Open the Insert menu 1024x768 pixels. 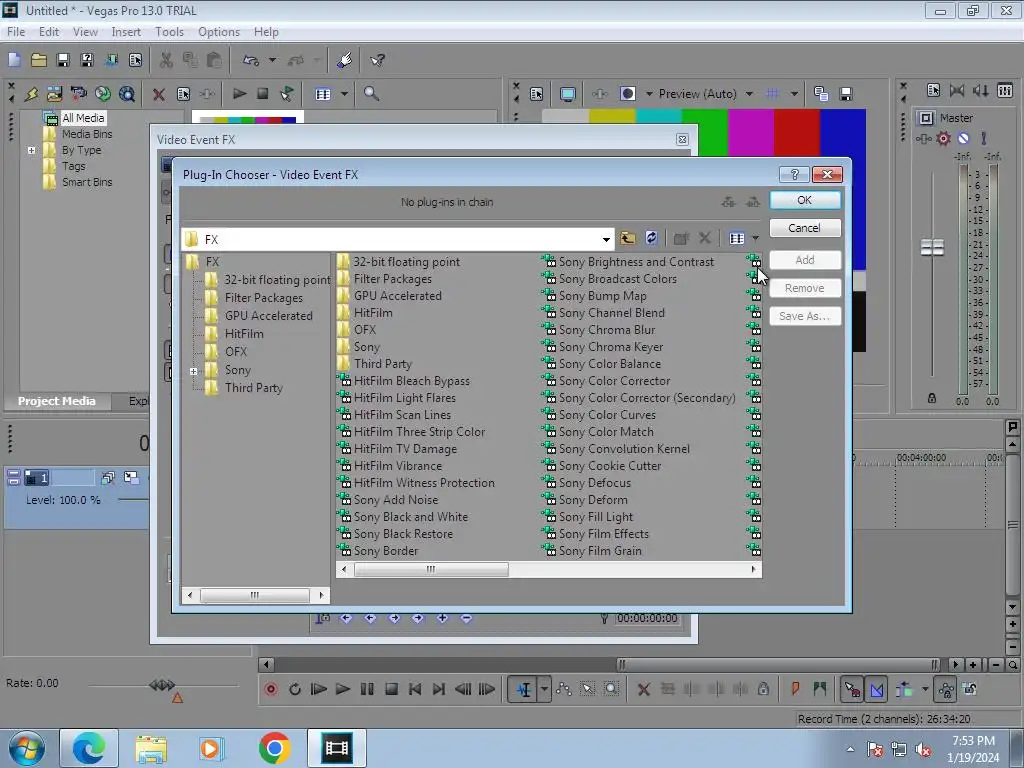[x=126, y=32]
